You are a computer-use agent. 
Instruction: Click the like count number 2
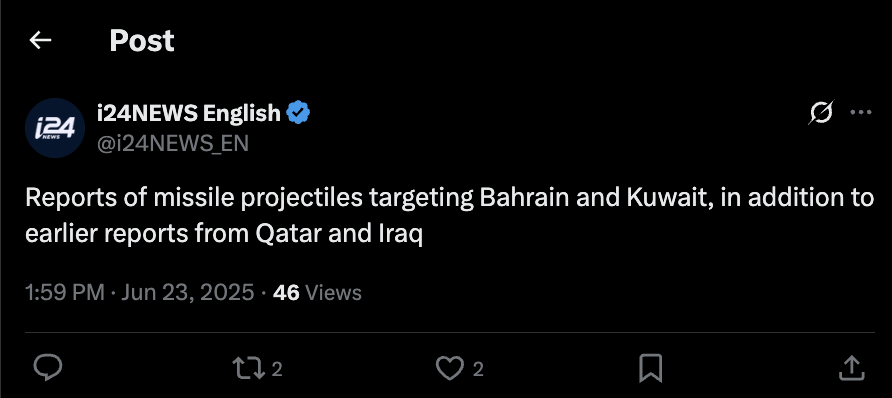point(478,370)
